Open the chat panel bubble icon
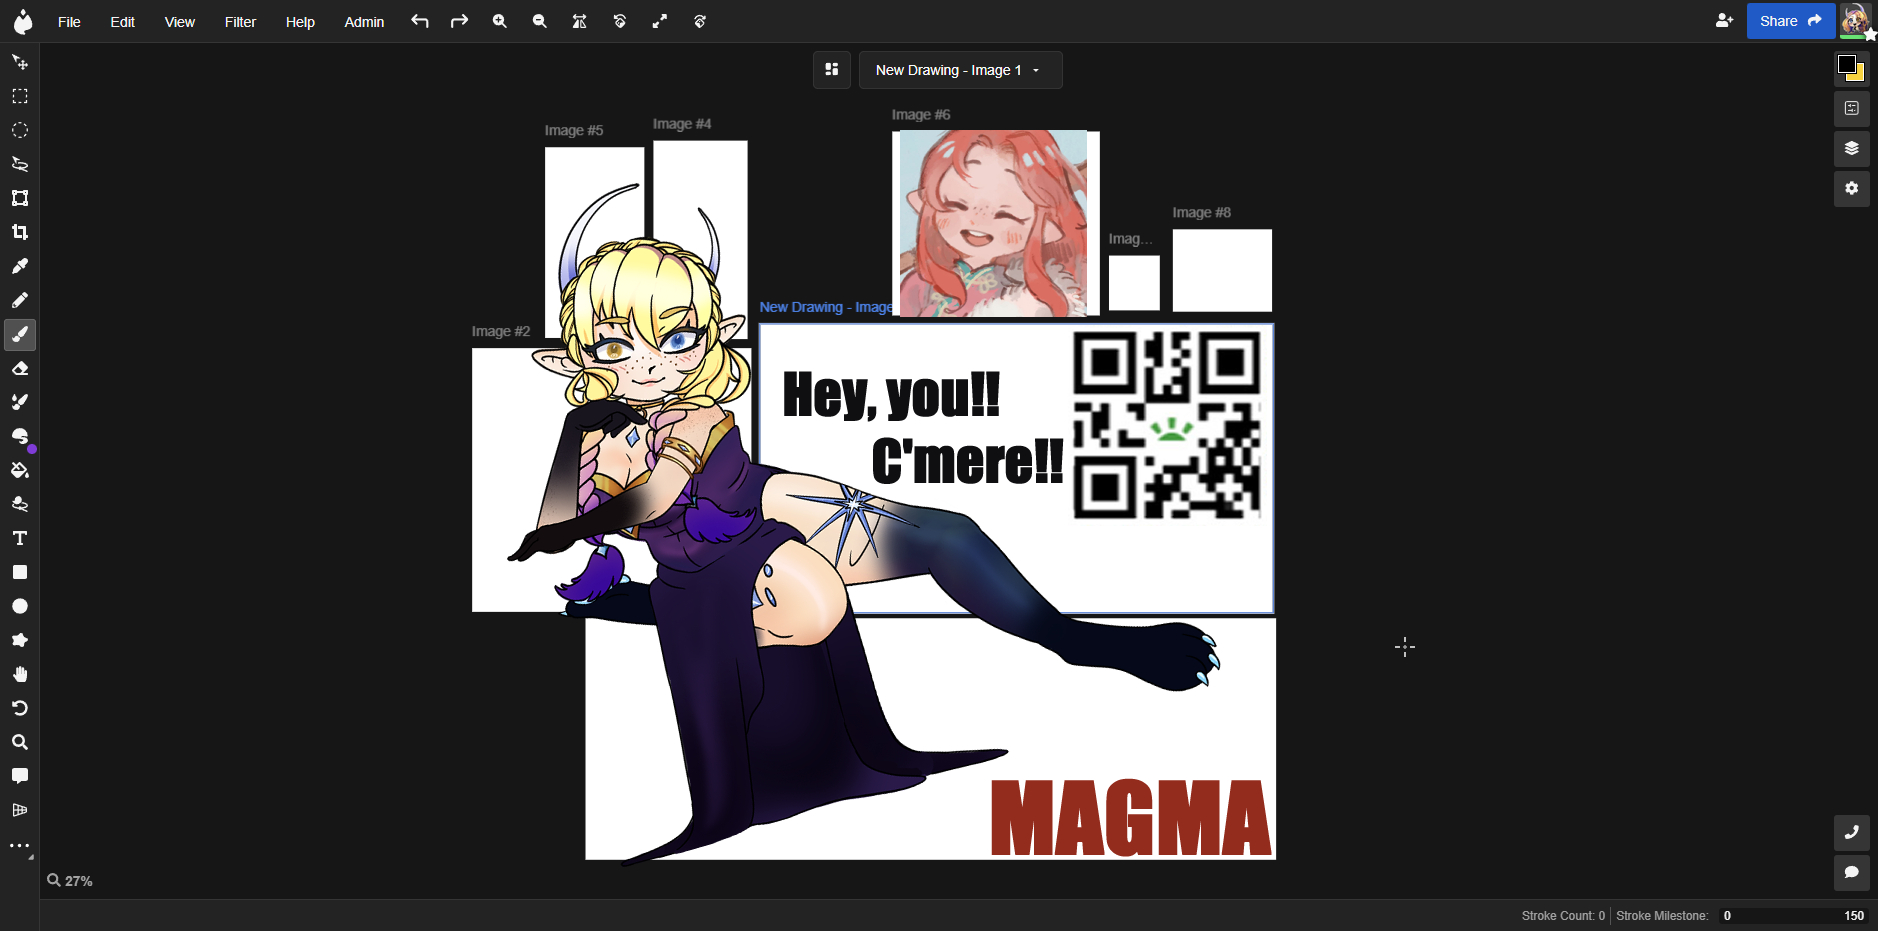 point(1851,873)
